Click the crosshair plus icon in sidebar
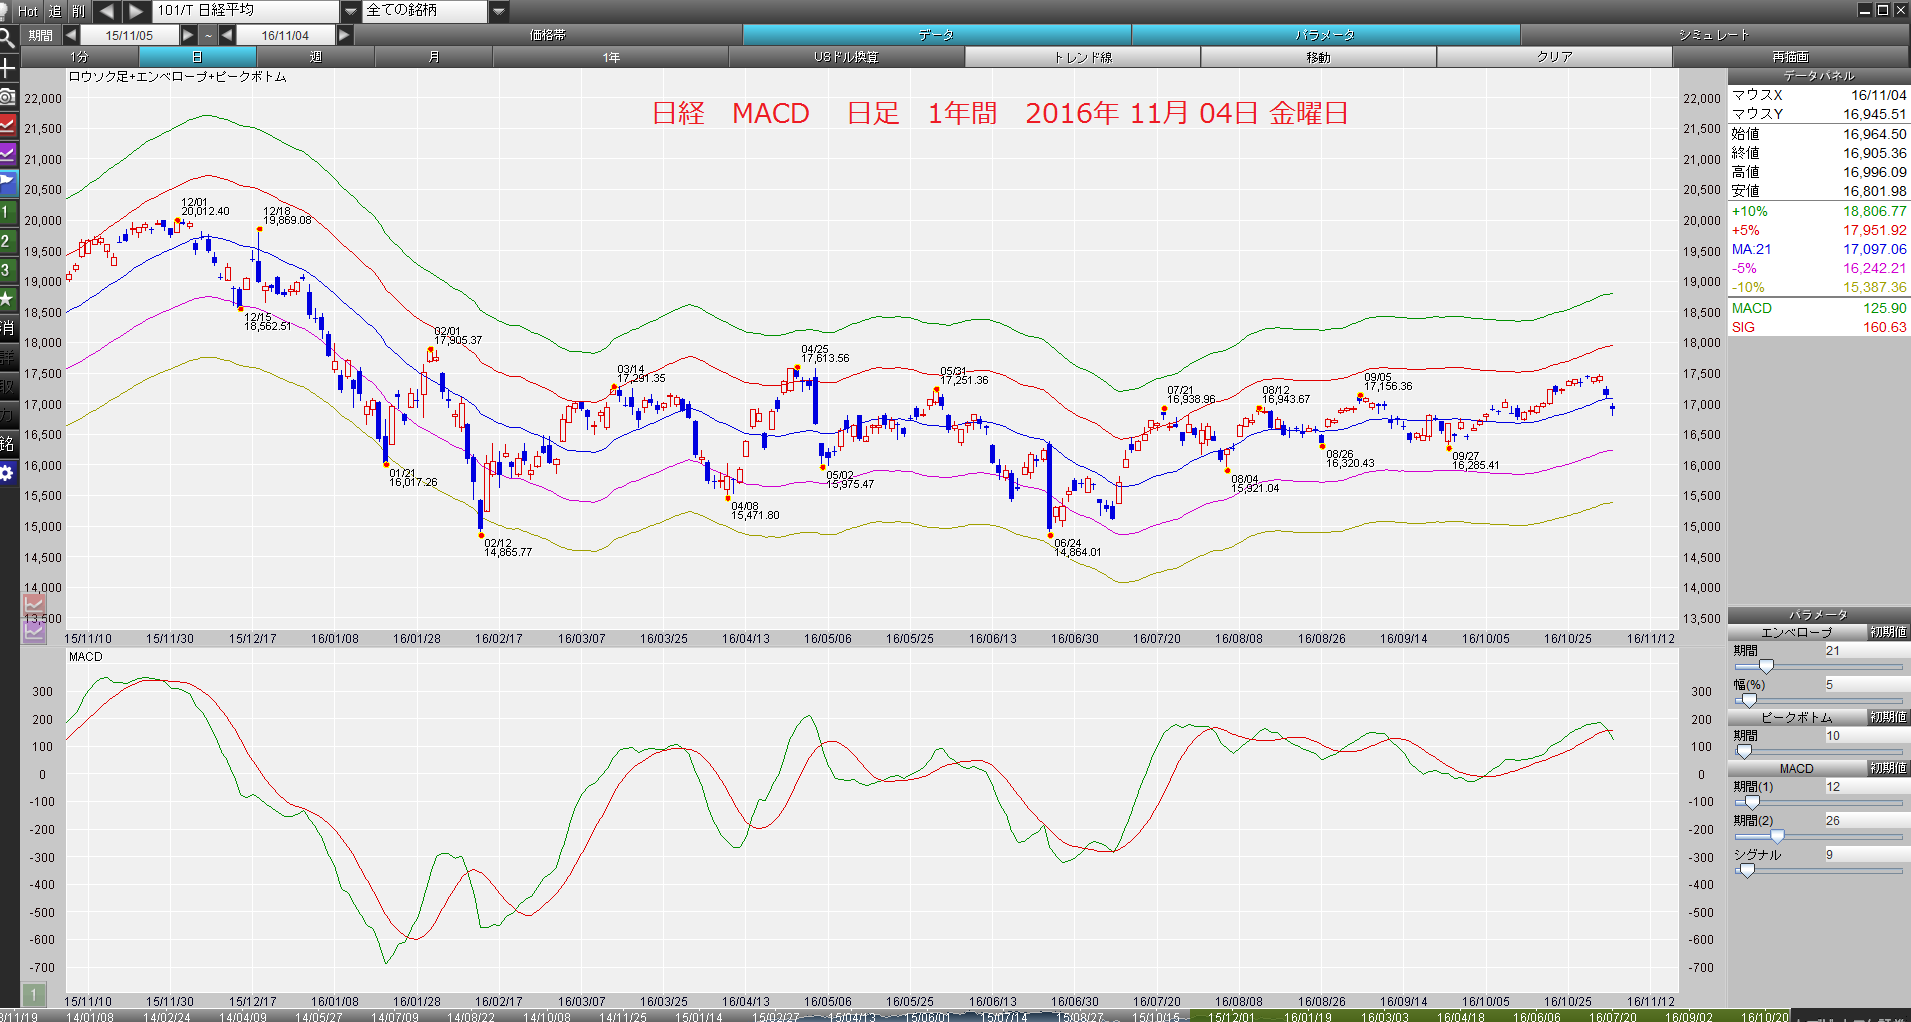This screenshot has width=1911, height=1022. coord(8,68)
